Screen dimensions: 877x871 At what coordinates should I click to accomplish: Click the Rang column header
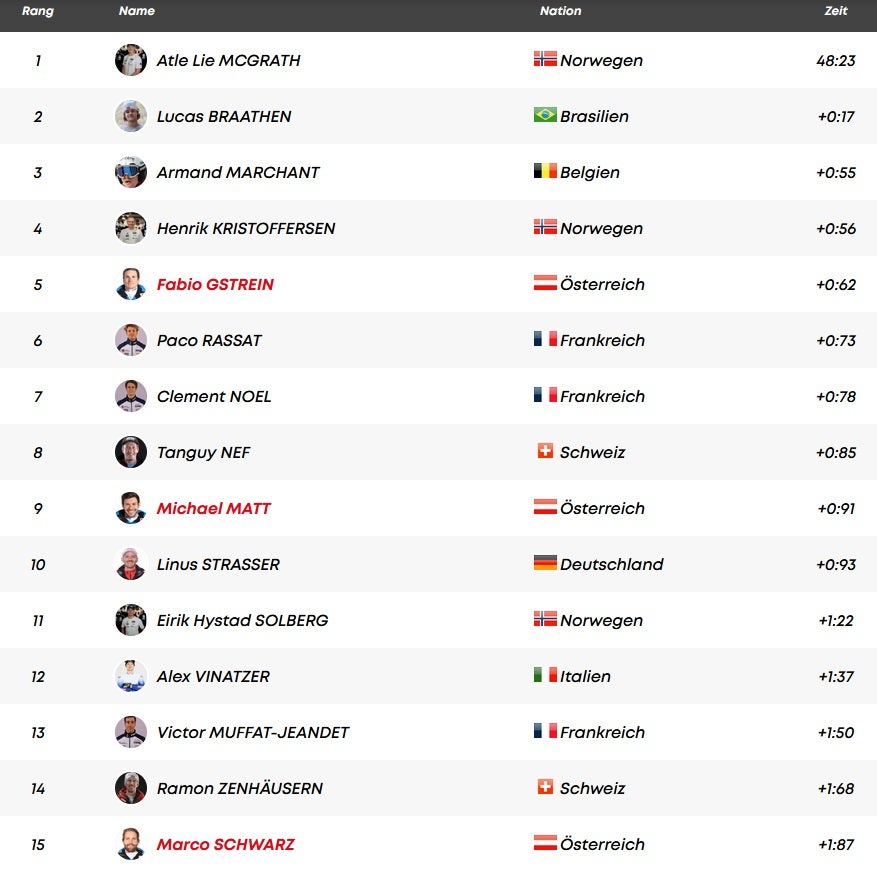coord(38,11)
